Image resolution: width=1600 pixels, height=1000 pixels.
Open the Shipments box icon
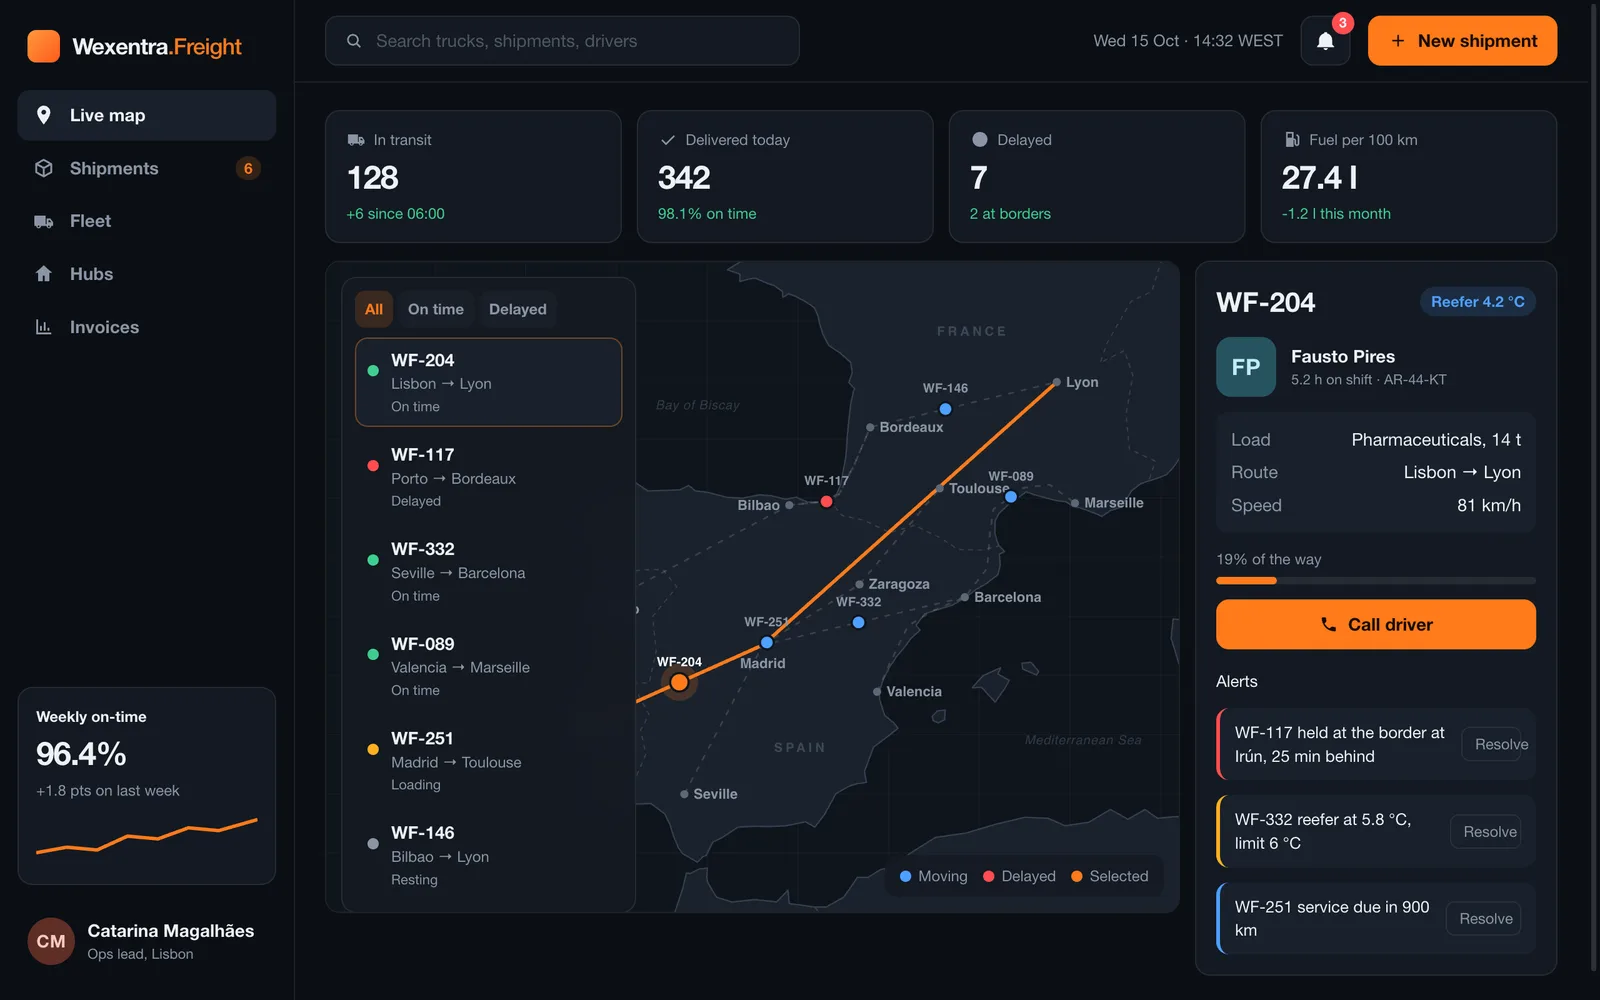coord(44,168)
